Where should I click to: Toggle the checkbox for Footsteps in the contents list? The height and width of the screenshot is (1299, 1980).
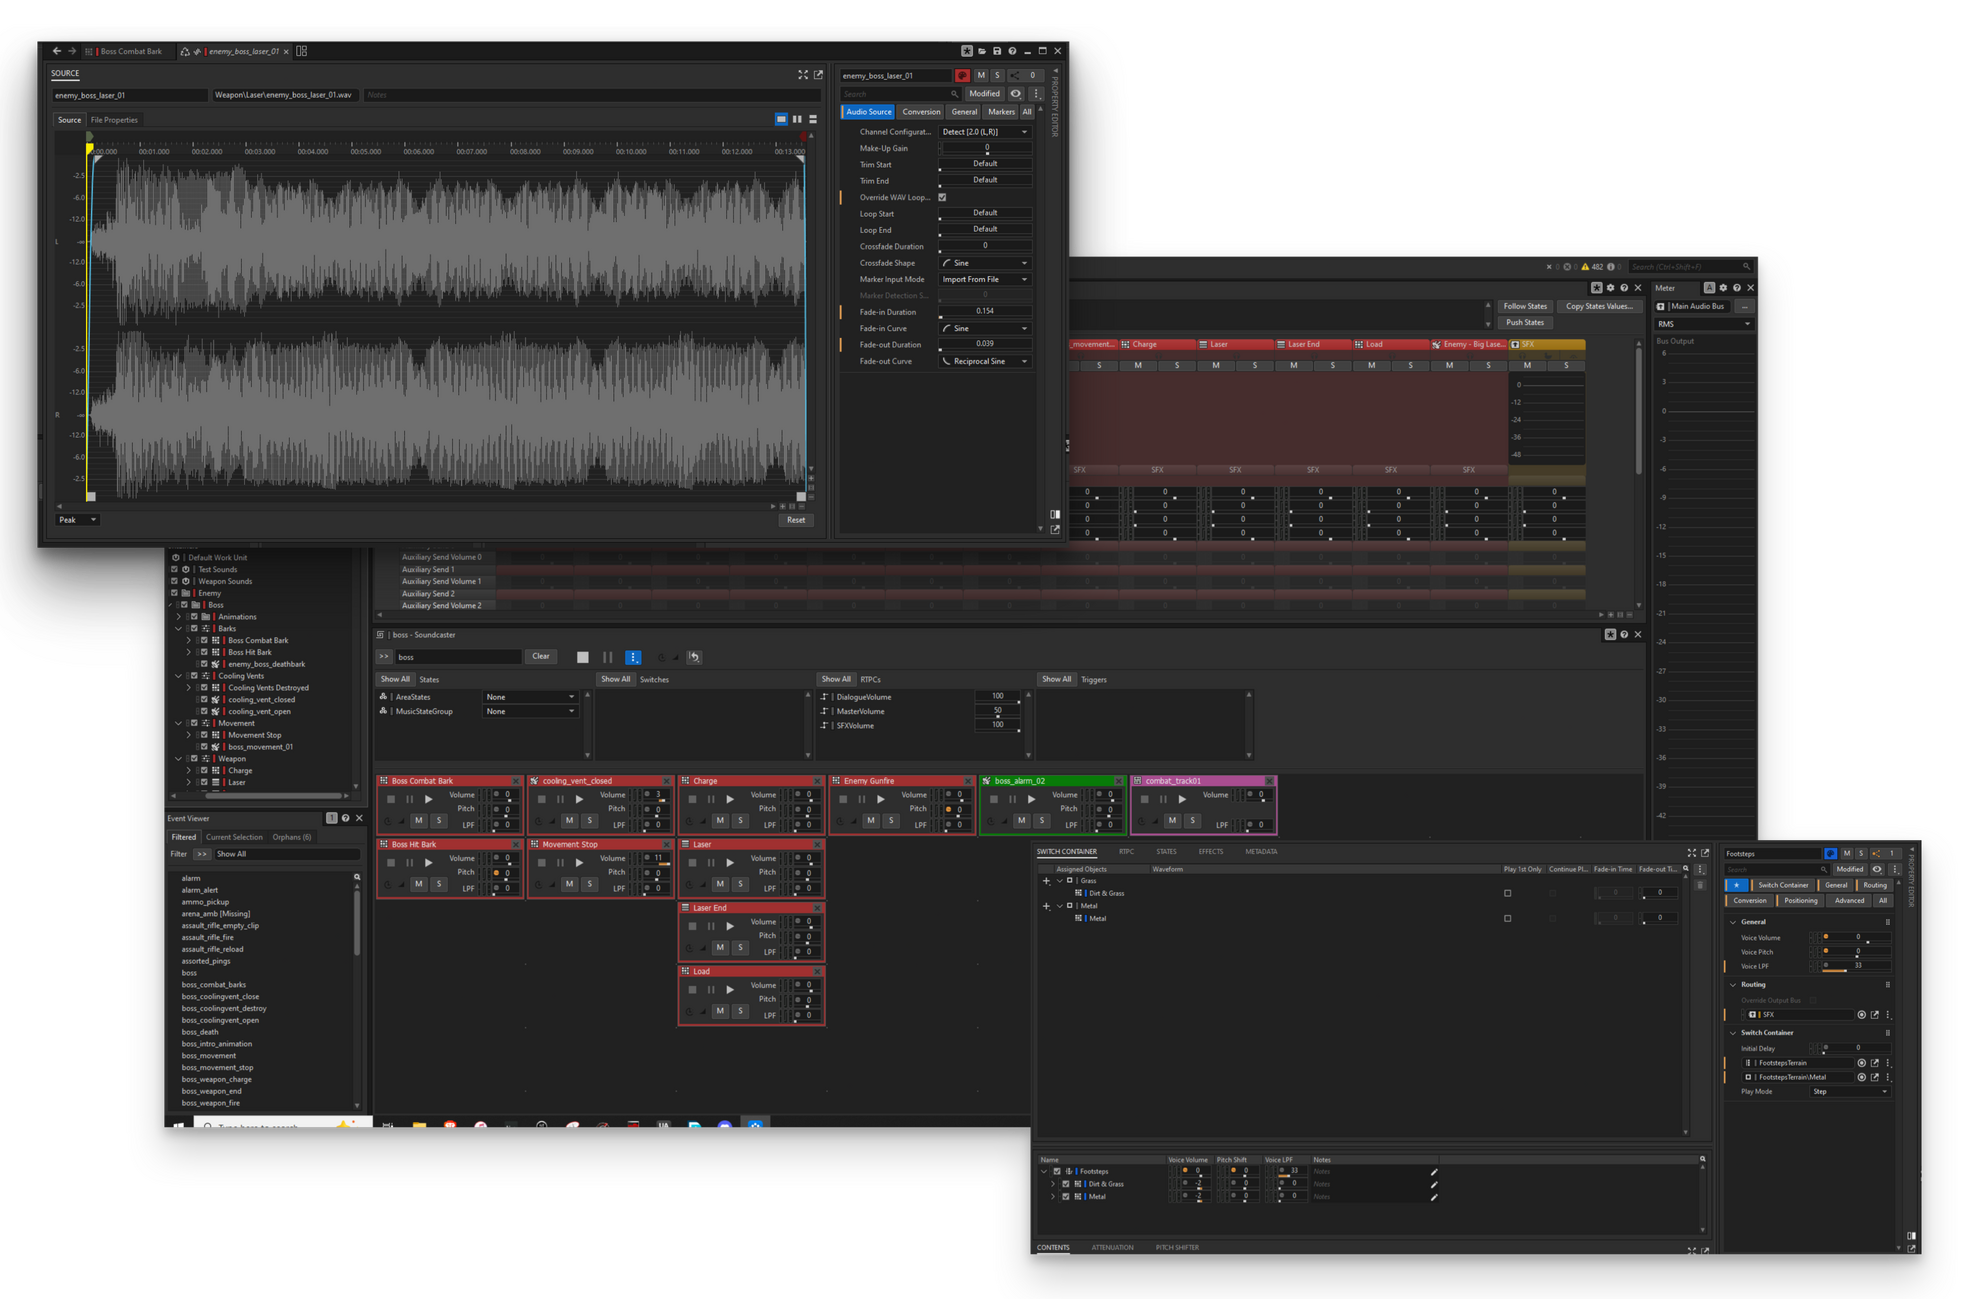click(1057, 1171)
